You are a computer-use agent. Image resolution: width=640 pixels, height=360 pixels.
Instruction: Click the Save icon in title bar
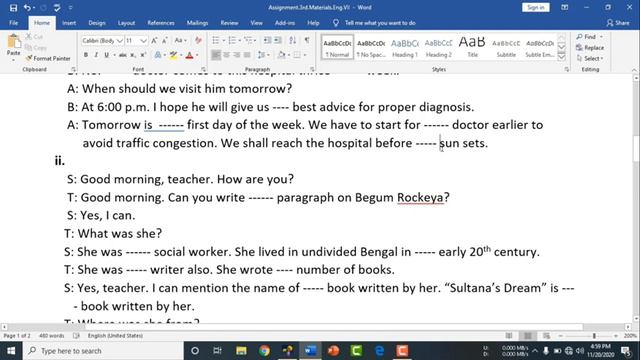[13, 8]
